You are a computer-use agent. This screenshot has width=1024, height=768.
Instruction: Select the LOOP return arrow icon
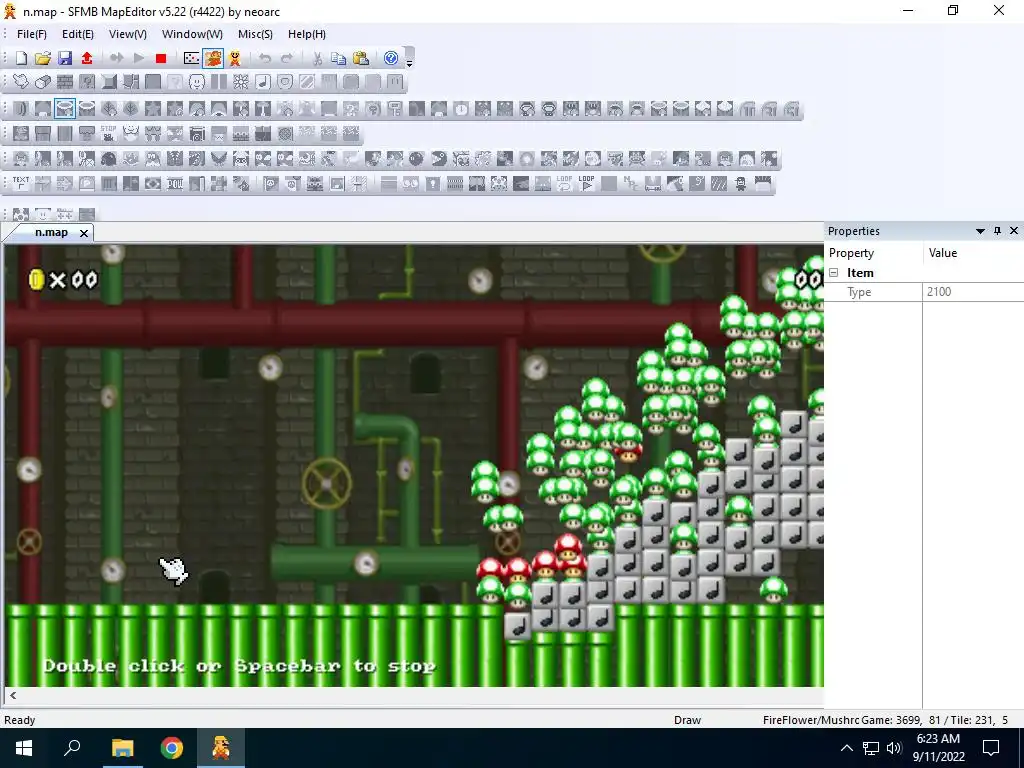[564, 184]
